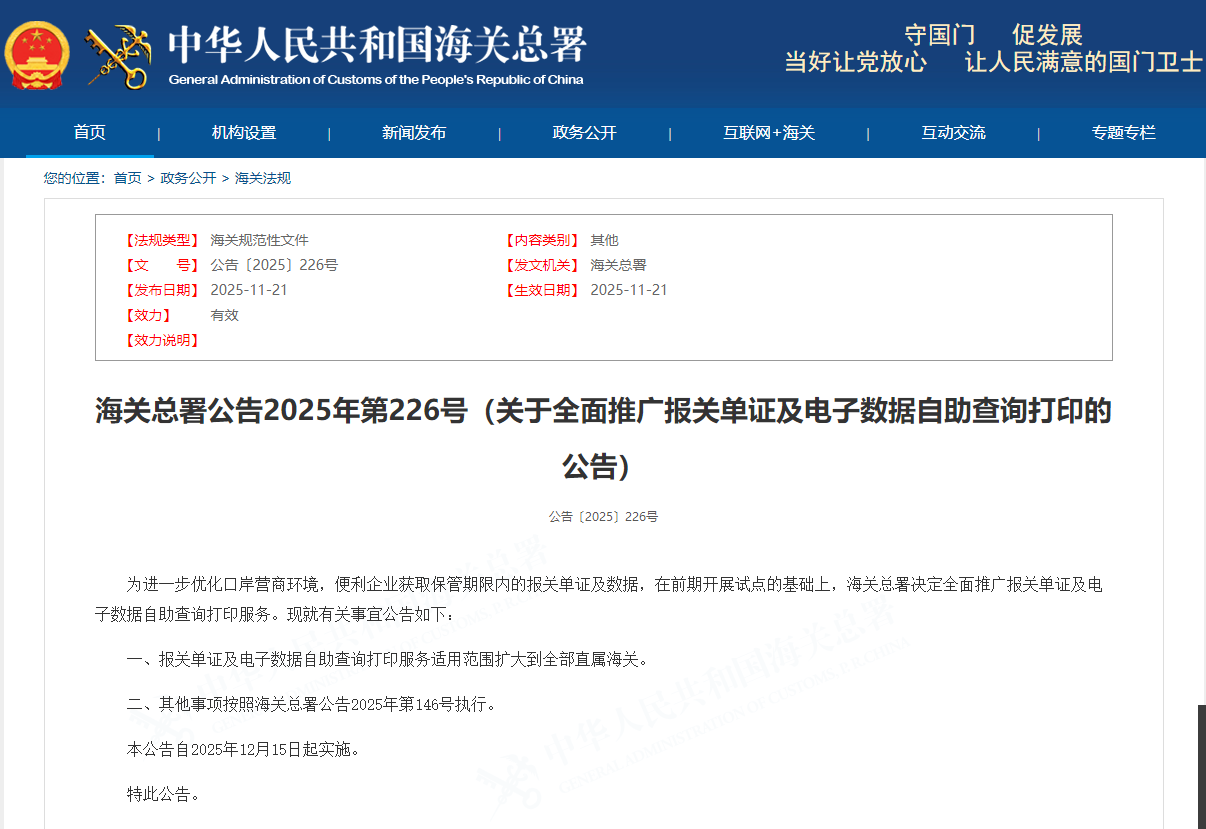The image size is (1206, 829).
Task: Click the 政务公开 breadcrumb link
Action: 188,178
